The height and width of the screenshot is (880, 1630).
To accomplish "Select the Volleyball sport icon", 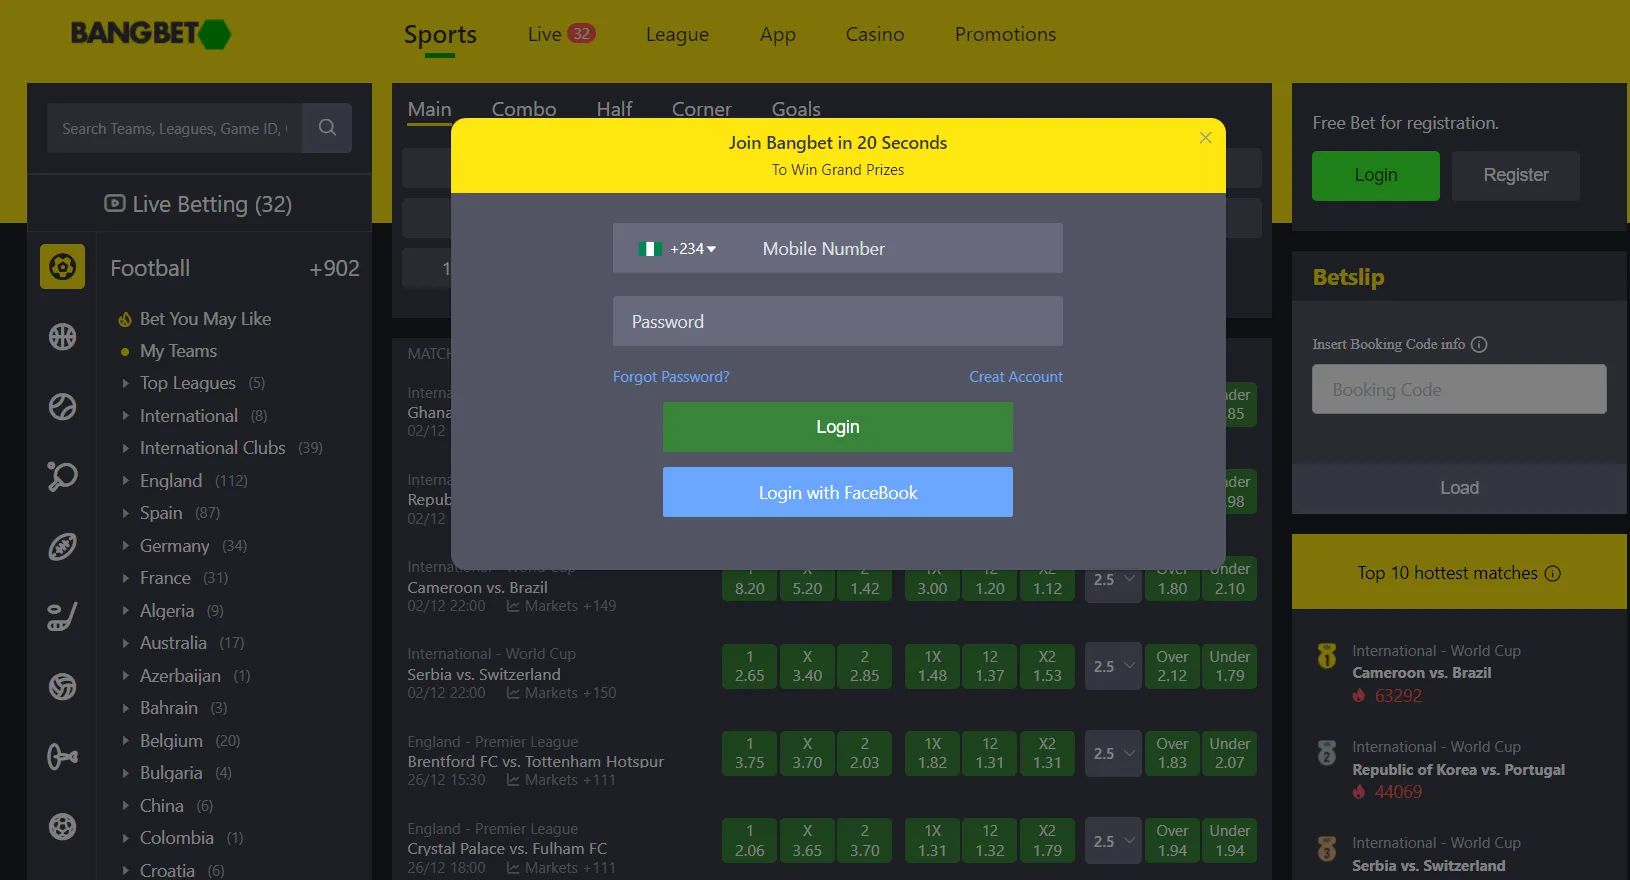I will [x=62, y=687].
